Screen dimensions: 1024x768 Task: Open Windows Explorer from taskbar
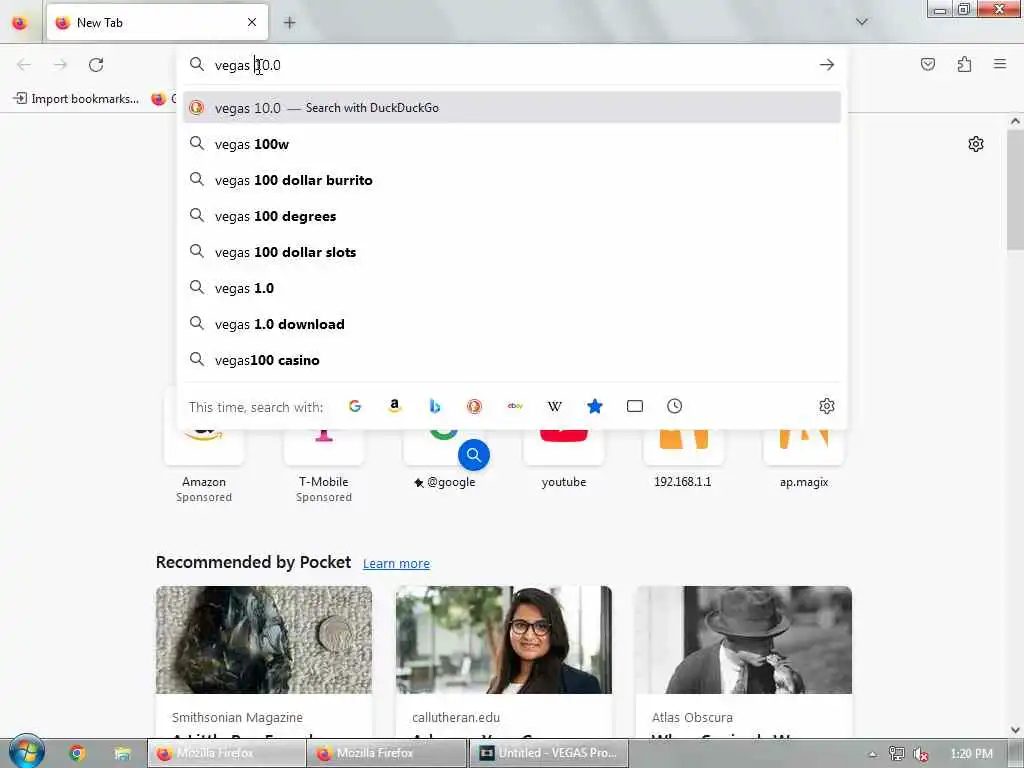click(122, 753)
